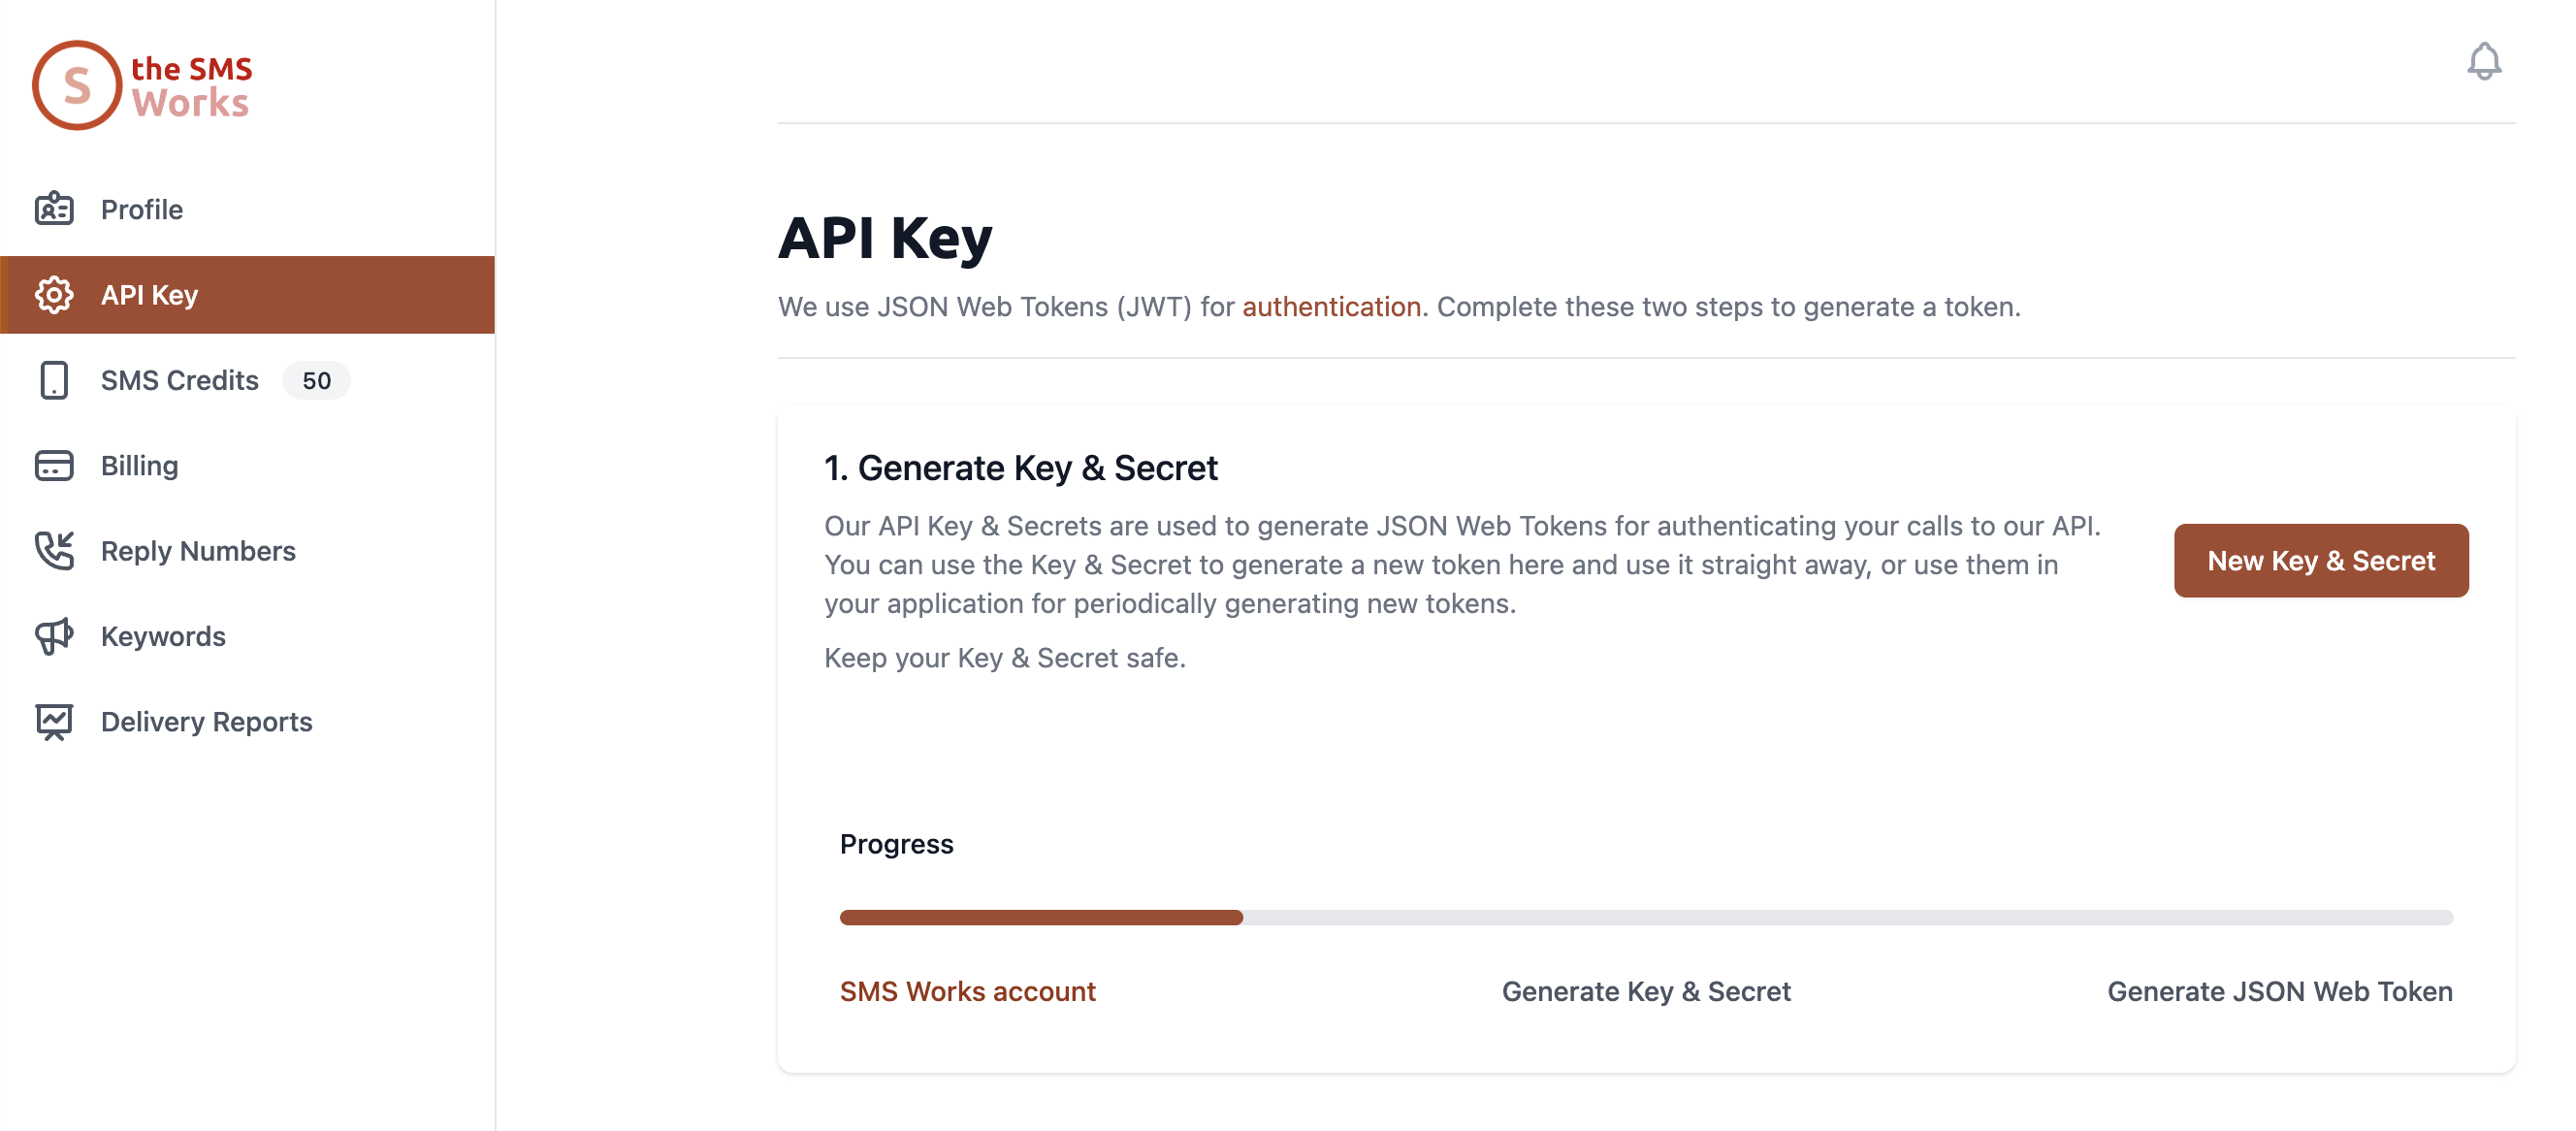Select the SMS Works account menu item
Image resolution: width=2576 pixels, height=1131 pixels.
[968, 989]
